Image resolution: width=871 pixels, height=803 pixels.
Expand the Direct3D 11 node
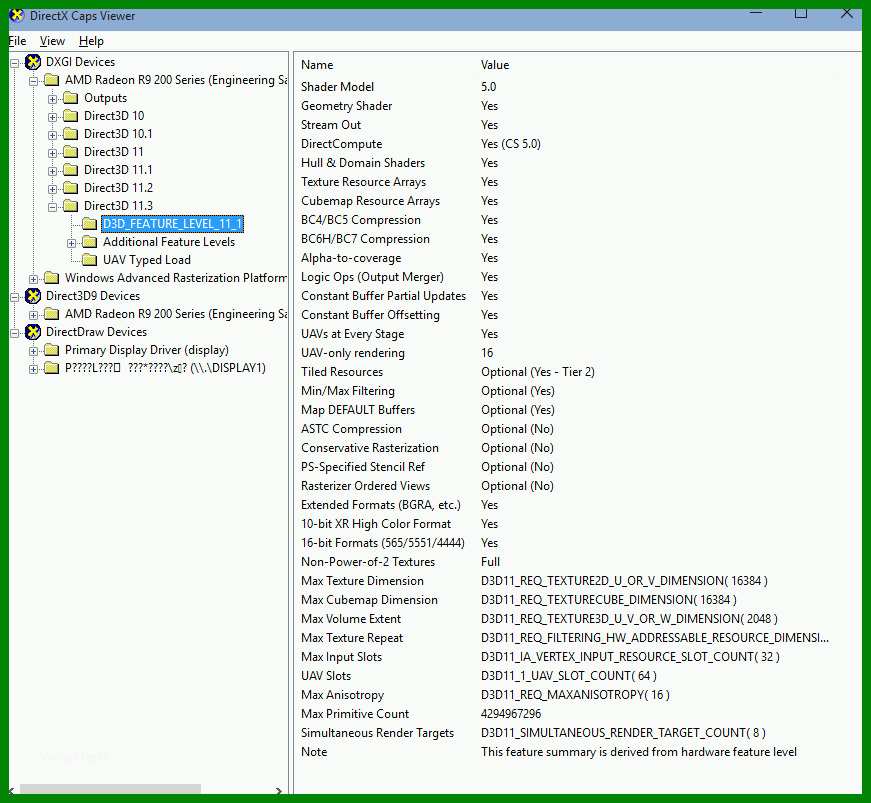[x=52, y=153]
